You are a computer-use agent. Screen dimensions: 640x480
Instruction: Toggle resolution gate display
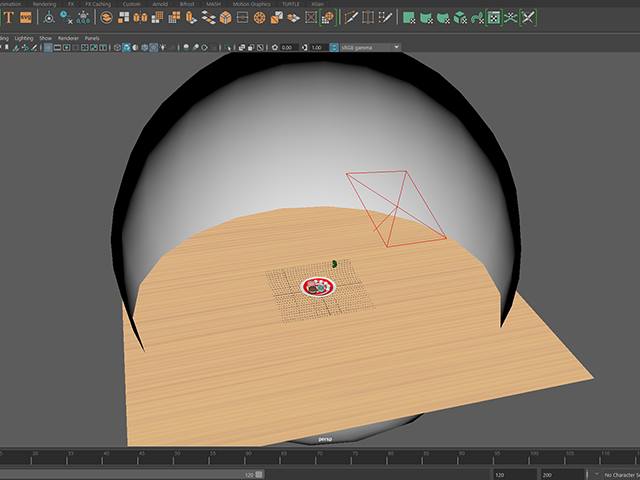pyautogui.click(x=67, y=48)
